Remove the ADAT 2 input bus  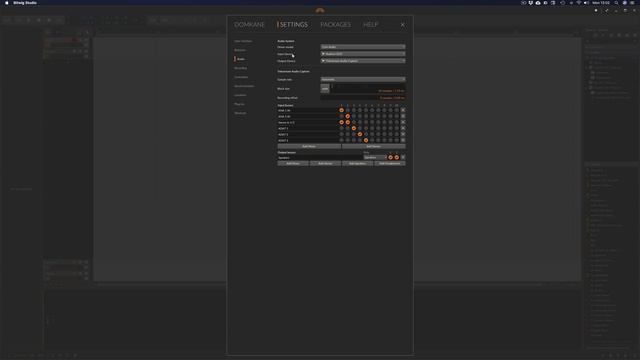403,134
